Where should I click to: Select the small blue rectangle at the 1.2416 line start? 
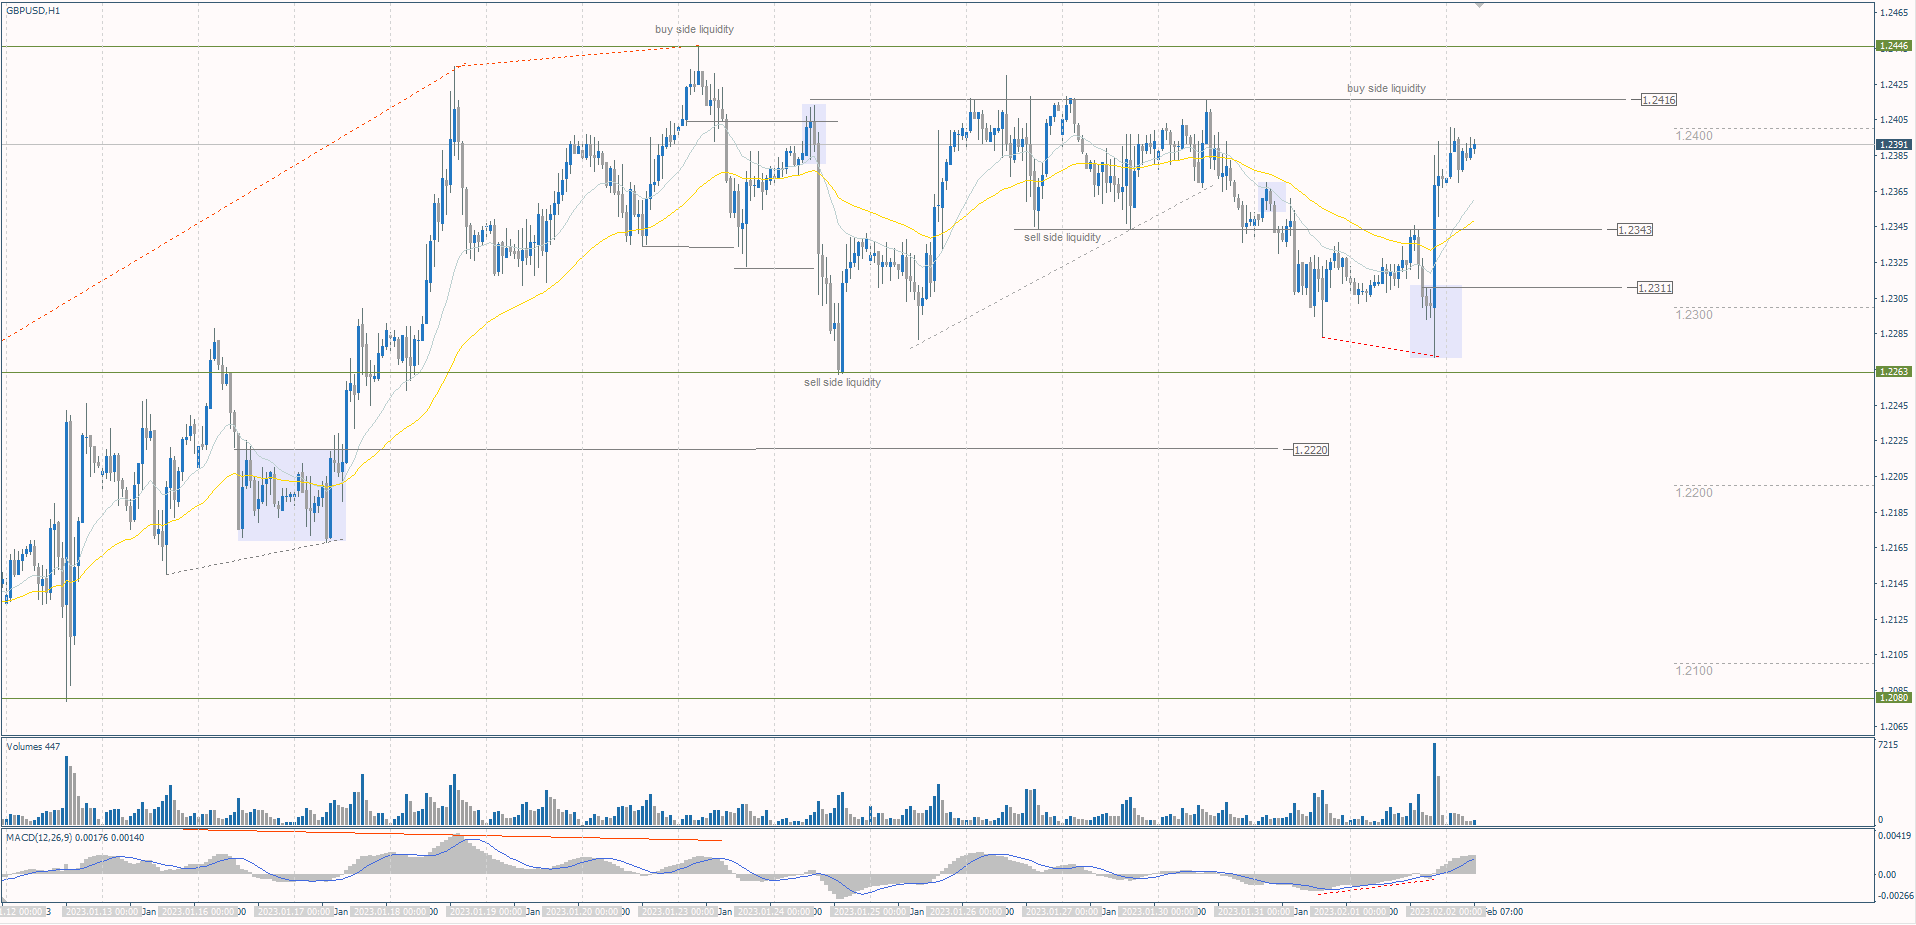[814, 134]
